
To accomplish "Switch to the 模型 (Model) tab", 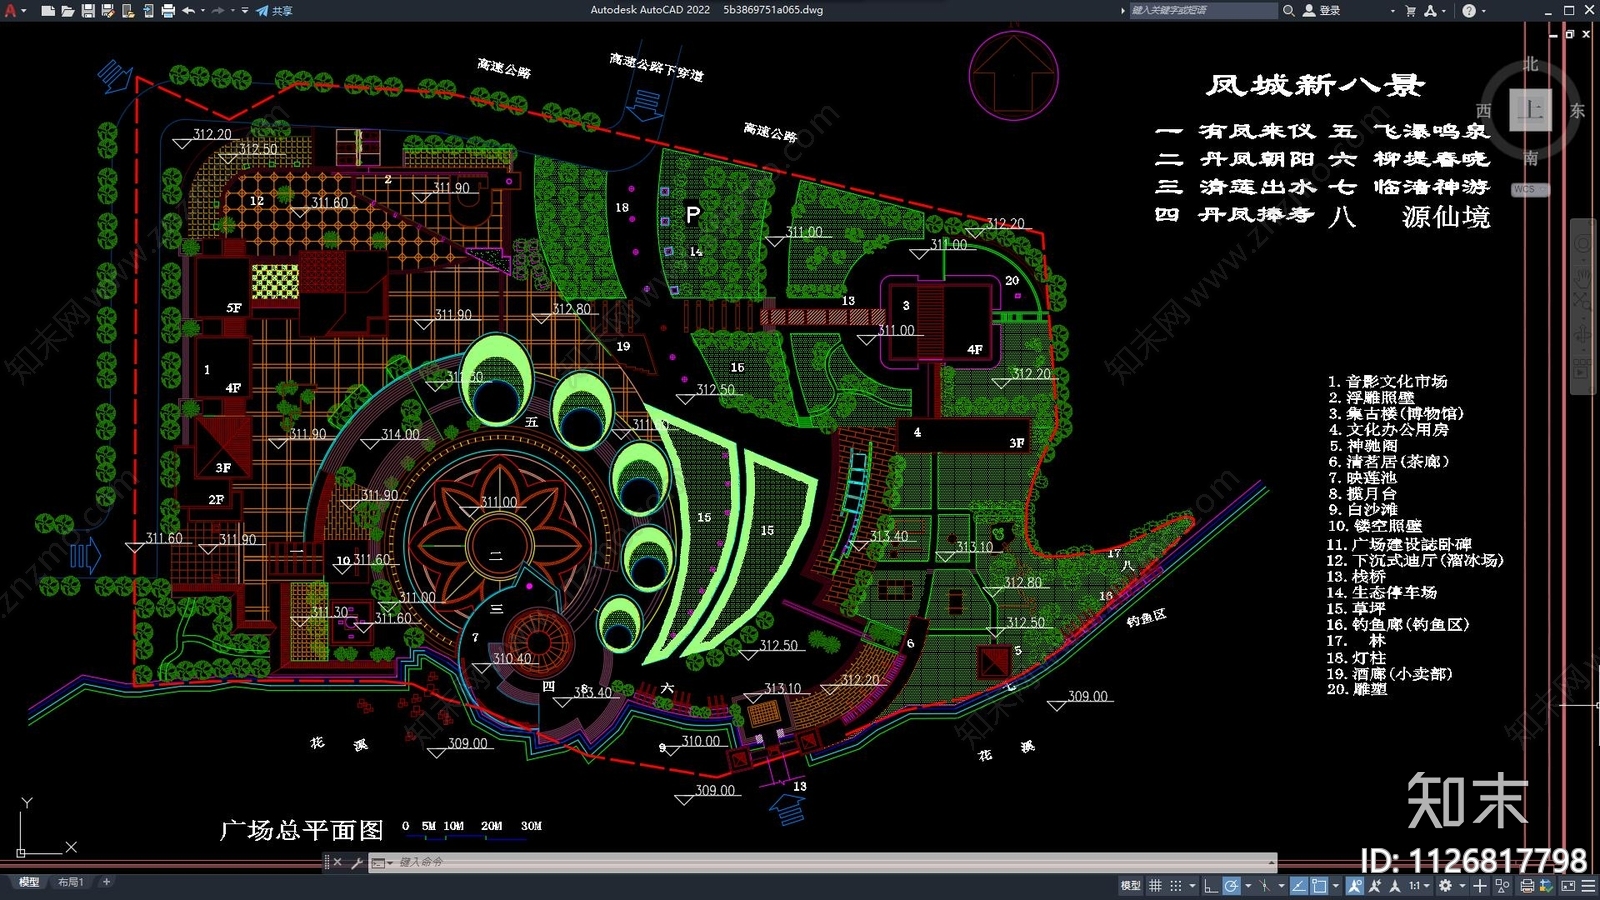I will point(29,882).
